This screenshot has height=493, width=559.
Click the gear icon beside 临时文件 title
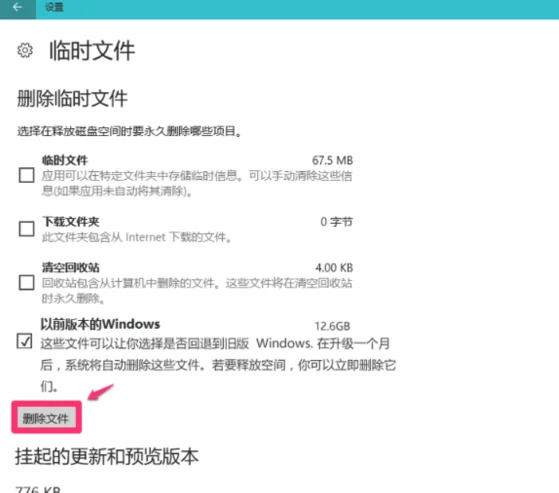pos(25,51)
